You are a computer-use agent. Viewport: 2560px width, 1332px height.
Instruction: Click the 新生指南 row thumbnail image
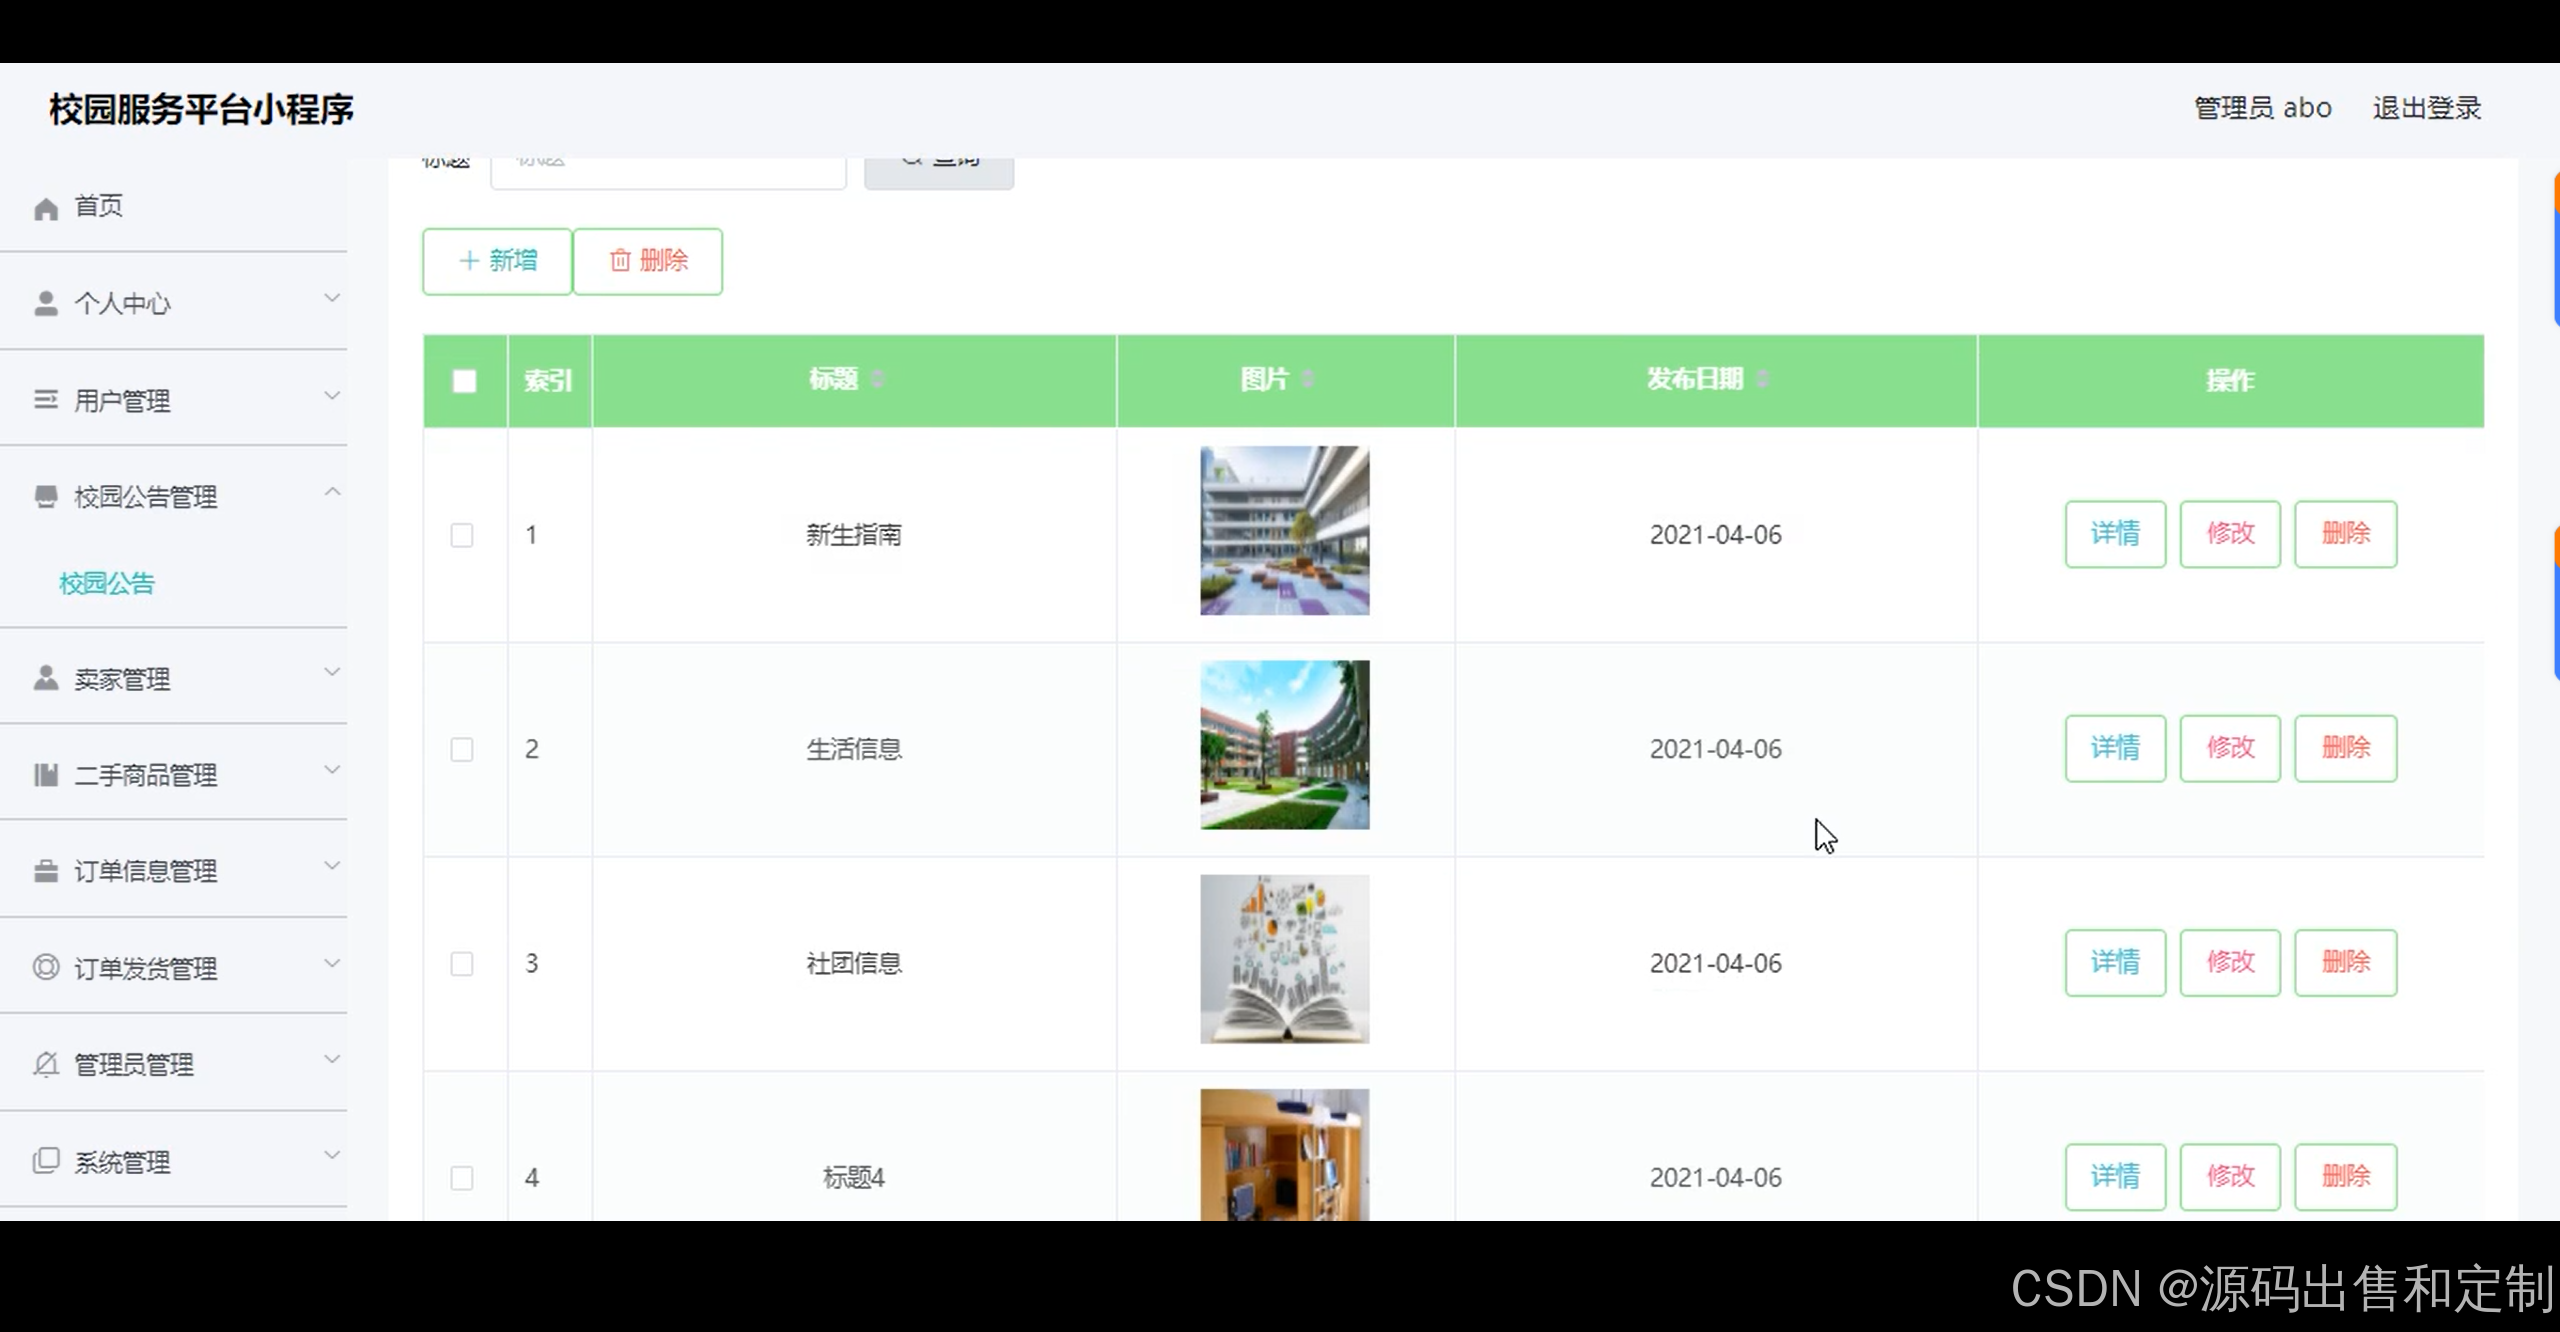tap(1285, 530)
